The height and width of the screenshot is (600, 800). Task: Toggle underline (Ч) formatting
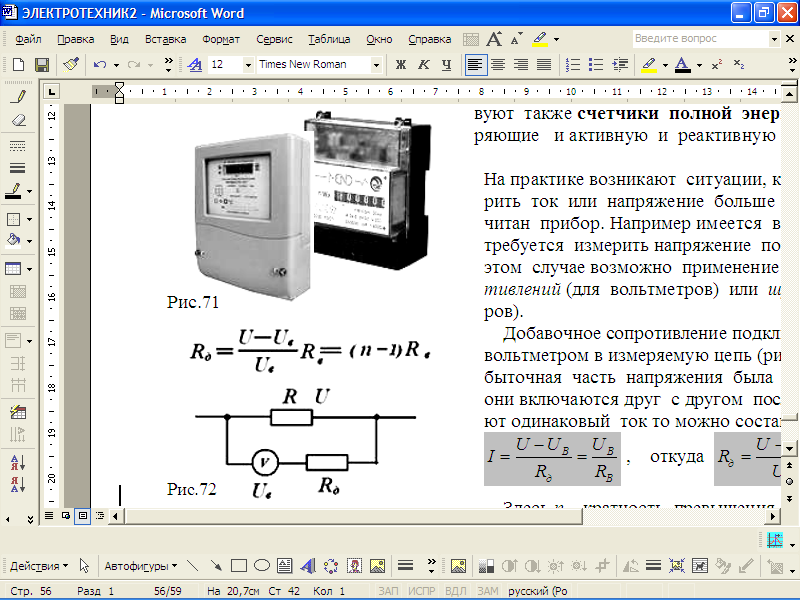point(446,65)
